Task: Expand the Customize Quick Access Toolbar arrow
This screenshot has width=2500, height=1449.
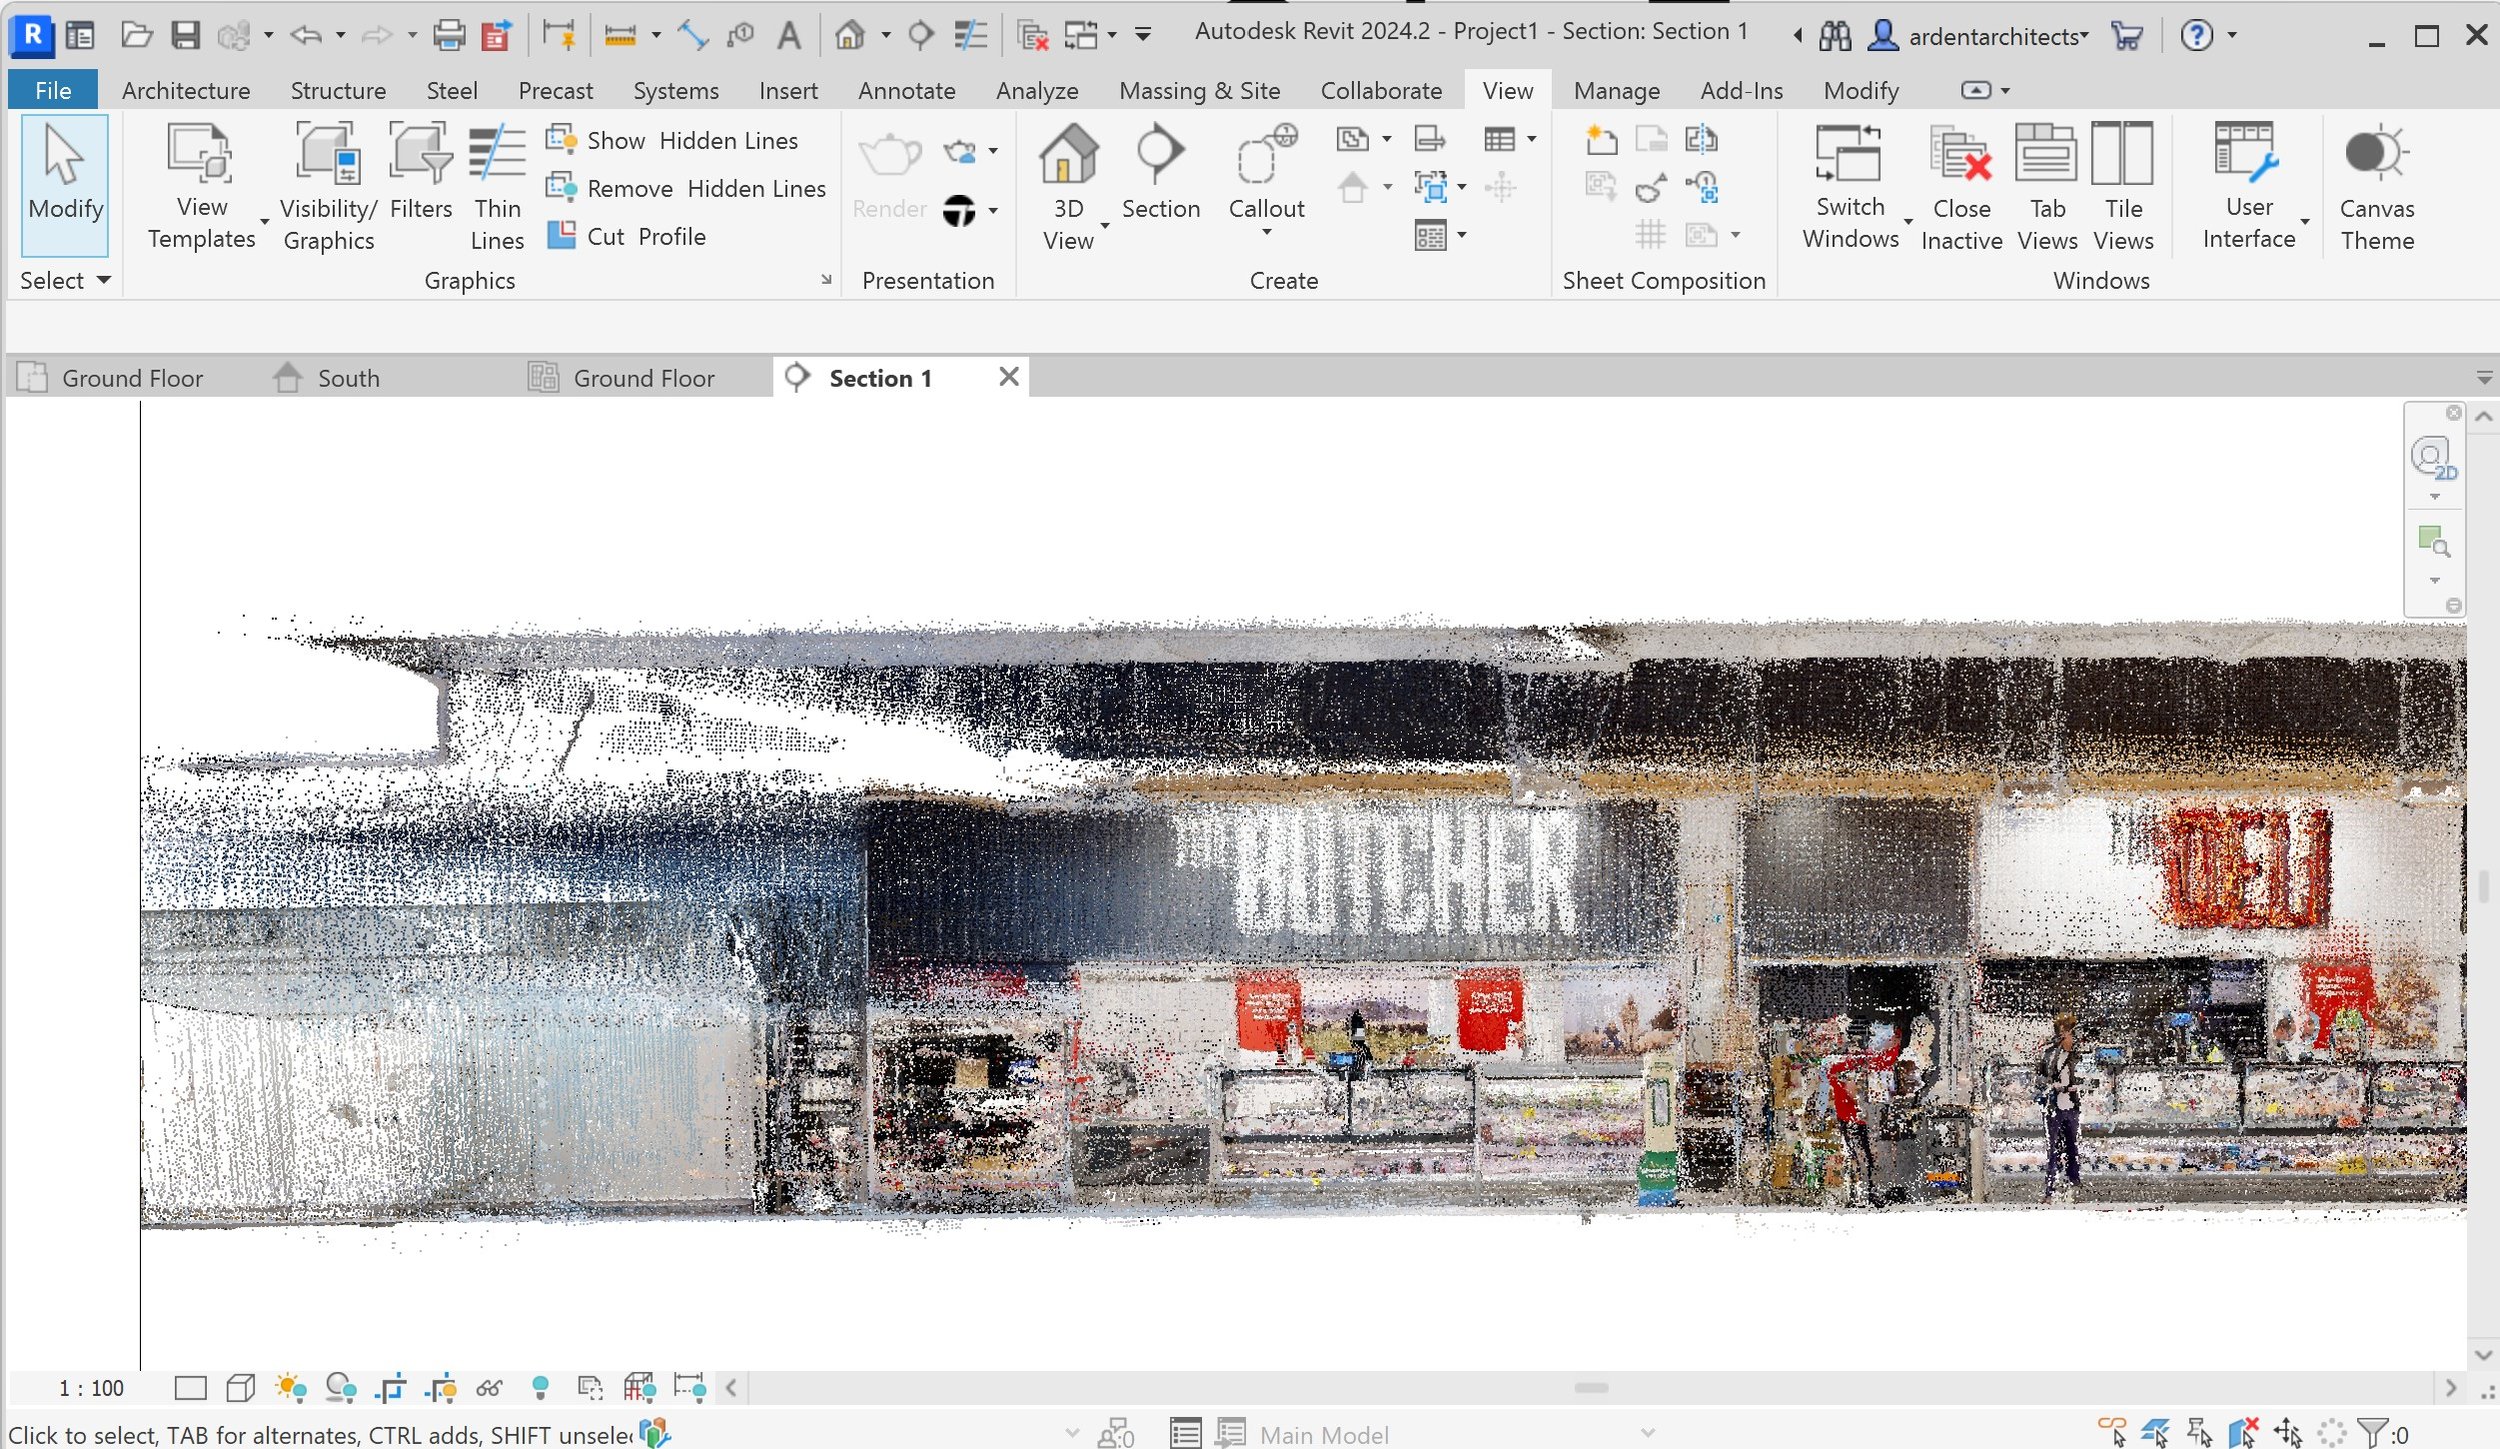Action: 1142,35
